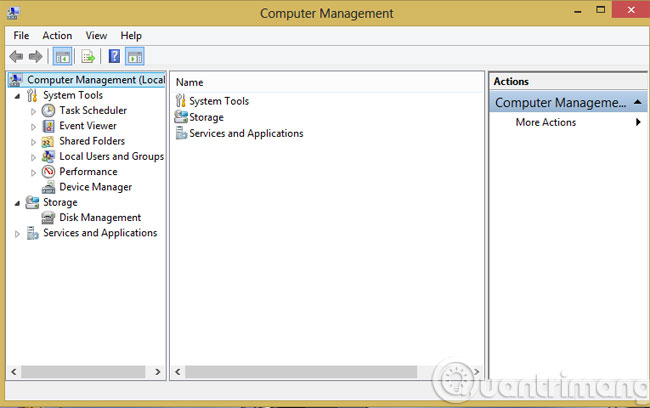Click left arrow of center pane scrollbar
The height and width of the screenshot is (408, 650).
pyautogui.click(x=178, y=372)
